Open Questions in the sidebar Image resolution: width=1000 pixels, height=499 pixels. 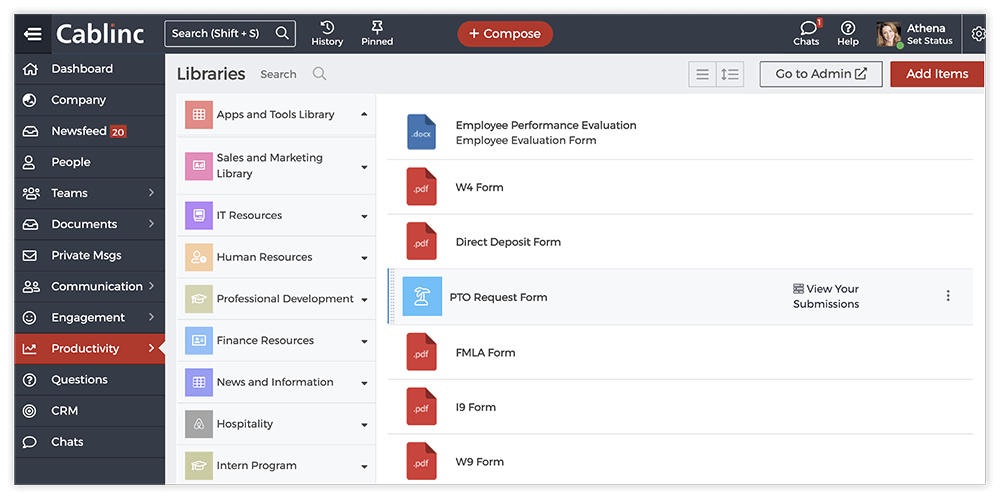pyautogui.click(x=89, y=380)
